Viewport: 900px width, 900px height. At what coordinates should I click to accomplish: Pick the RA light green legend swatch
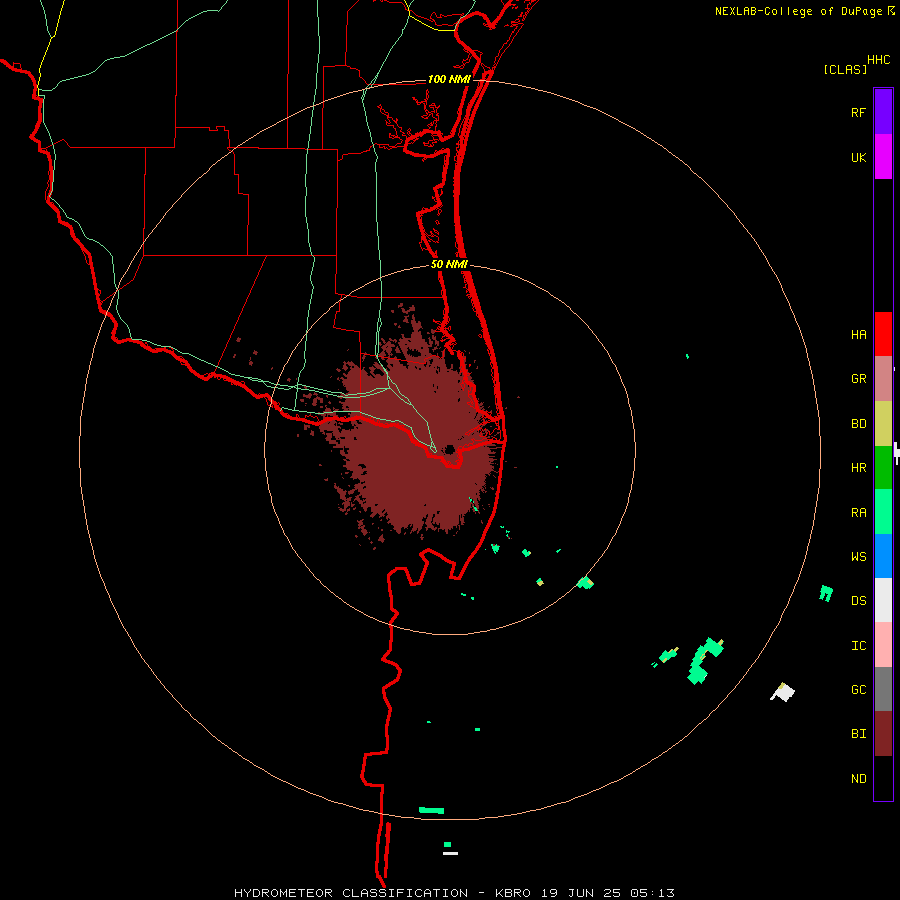coord(883,512)
